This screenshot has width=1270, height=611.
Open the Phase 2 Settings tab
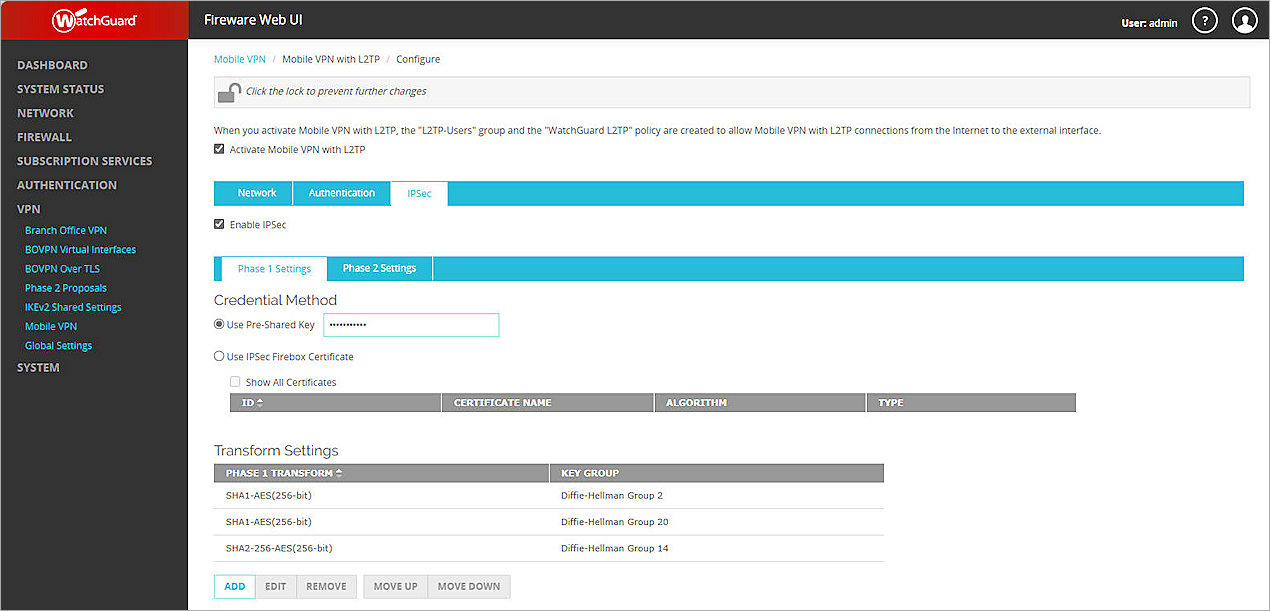click(x=380, y=268)
